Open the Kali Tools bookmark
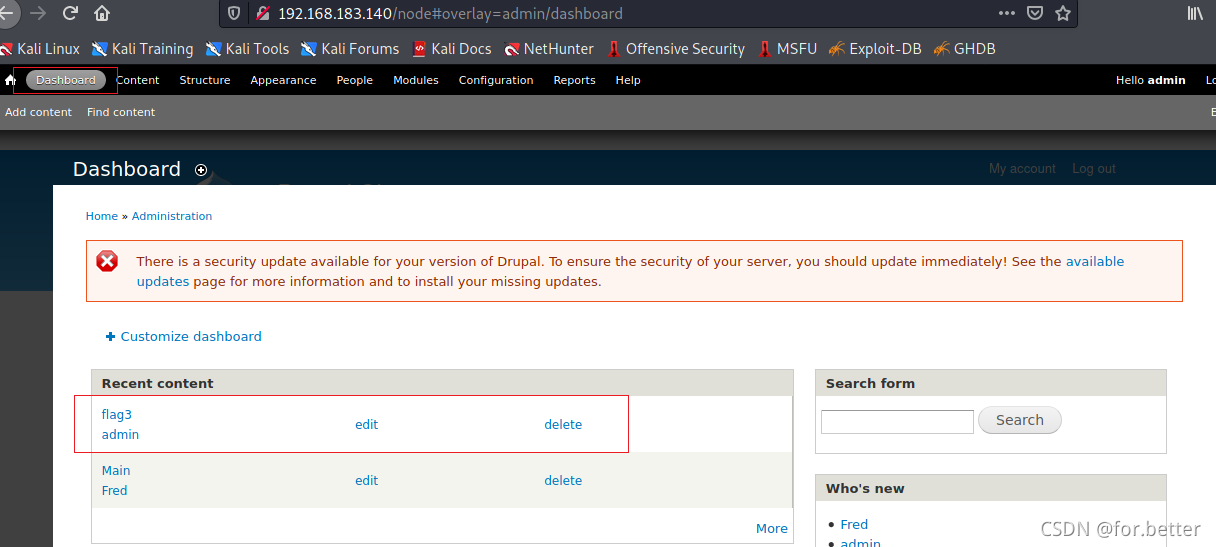The height and width of the screenshot is (547, 1216). [x=247, y=49]
